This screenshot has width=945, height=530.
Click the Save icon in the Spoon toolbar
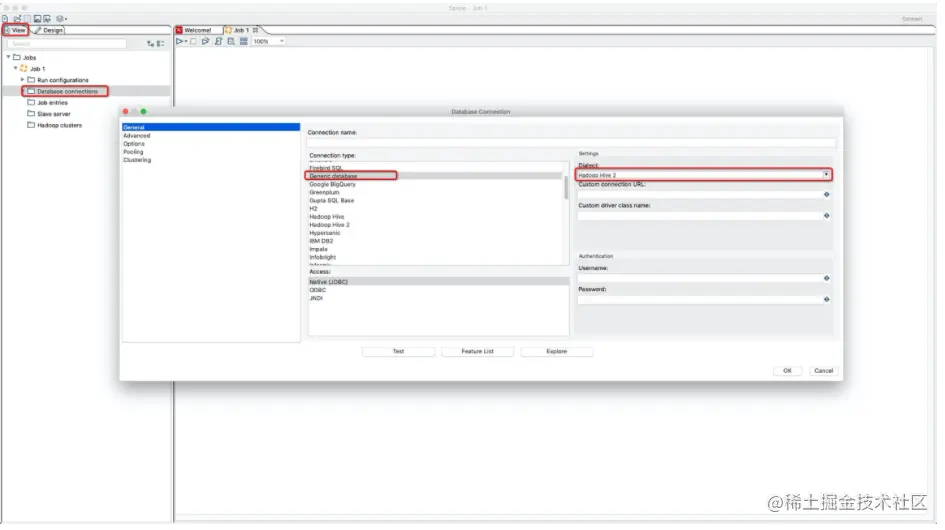tap(37, 19)
